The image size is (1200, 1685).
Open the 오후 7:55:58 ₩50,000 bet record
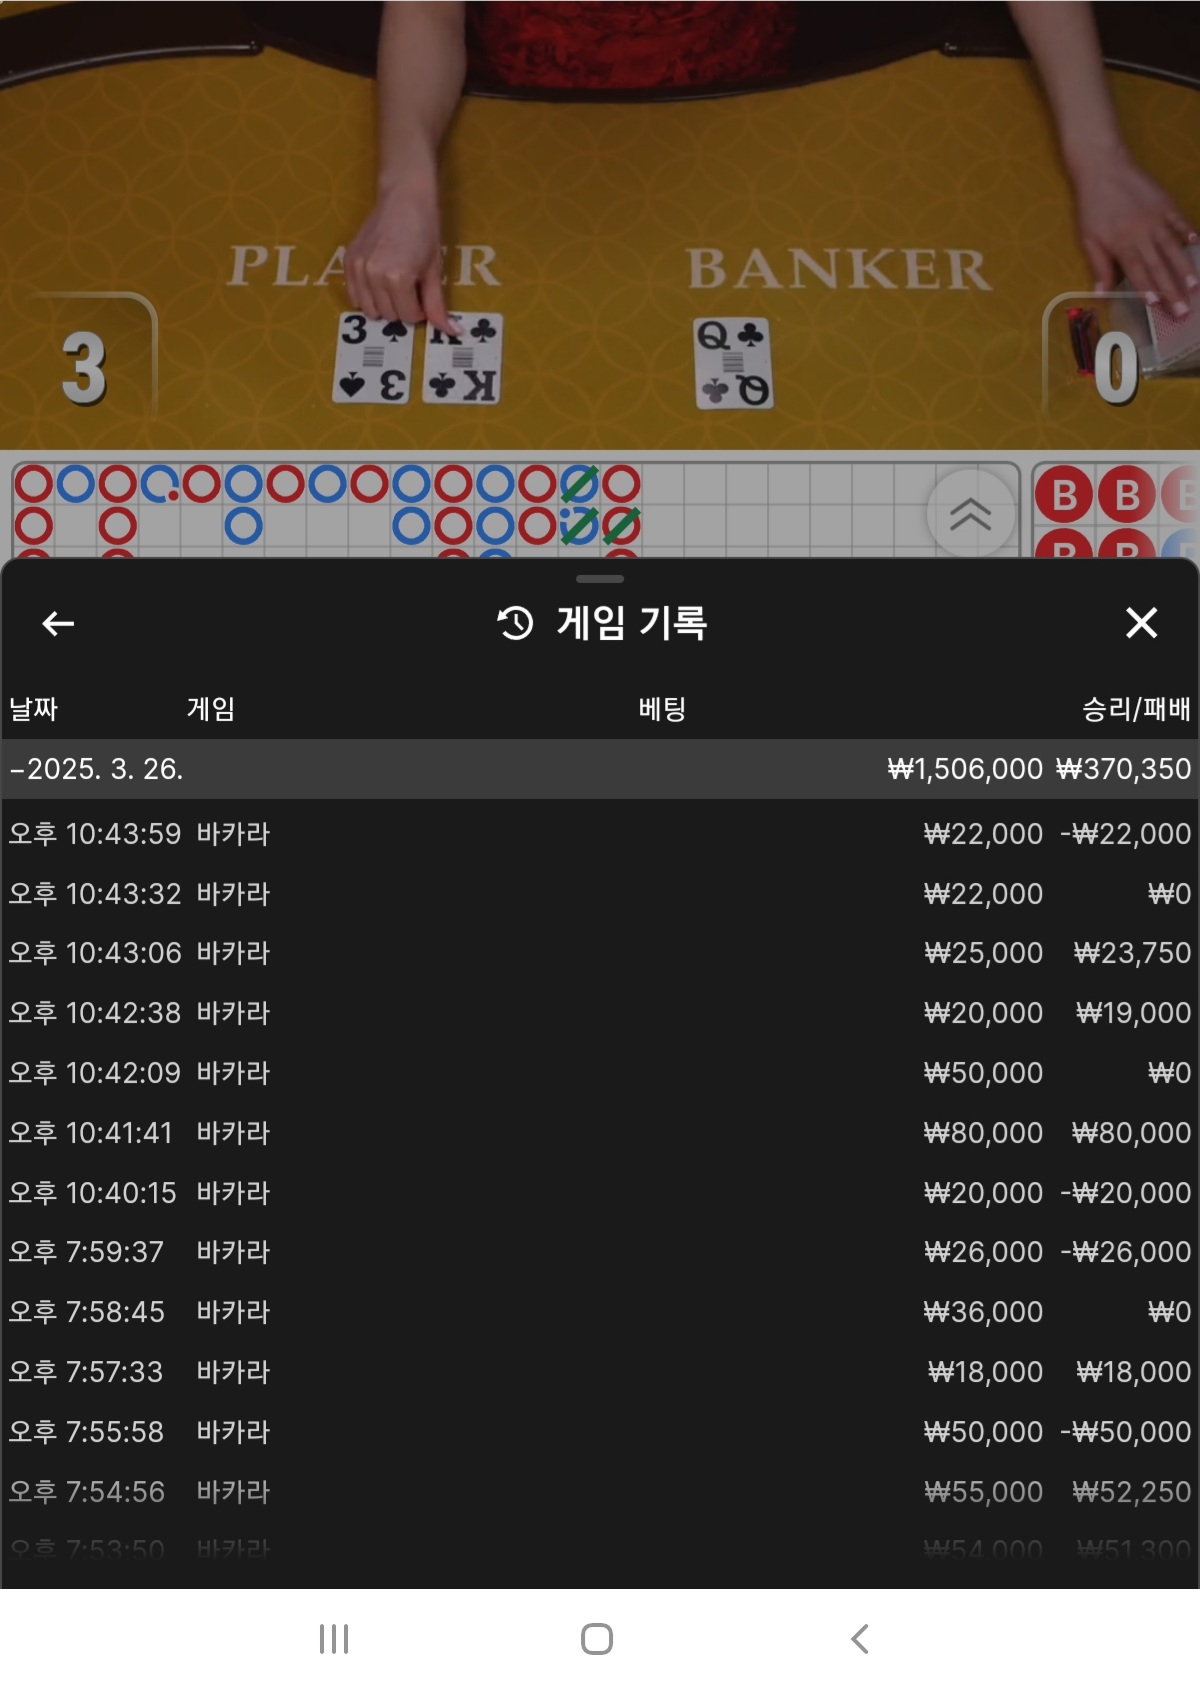pos(600,1432)
